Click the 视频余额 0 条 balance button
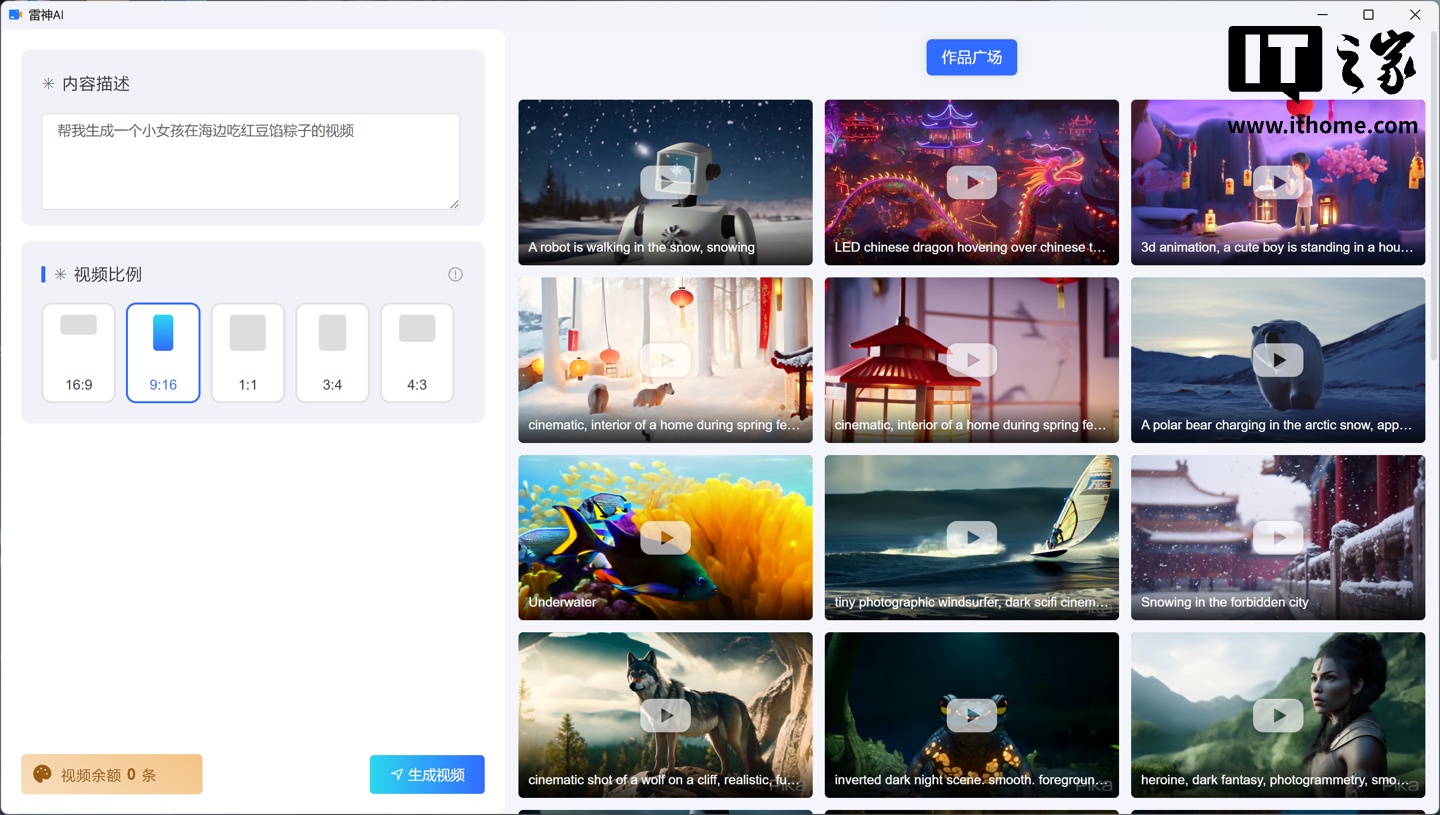Viewport: 1440px width, 815px height. pyautogui.click(x=112, y=774)
